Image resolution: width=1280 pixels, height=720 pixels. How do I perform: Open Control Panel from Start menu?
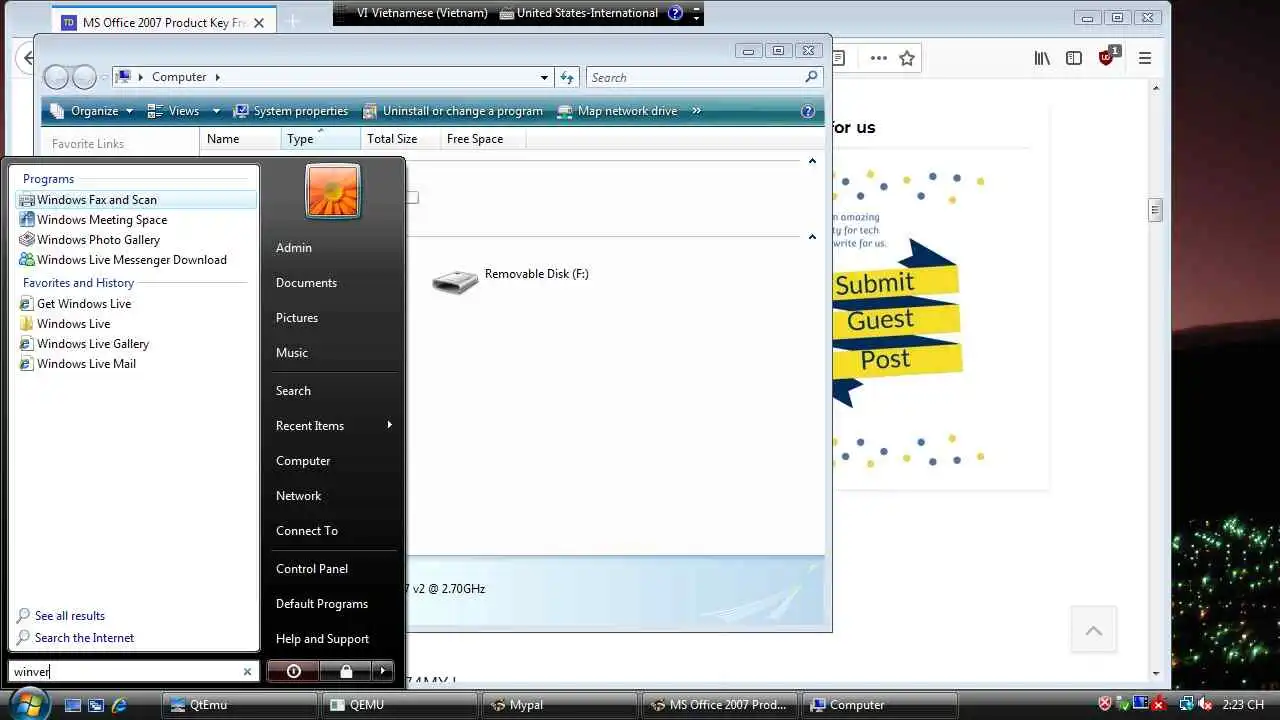pyautogui.click(x=312, y=569)
